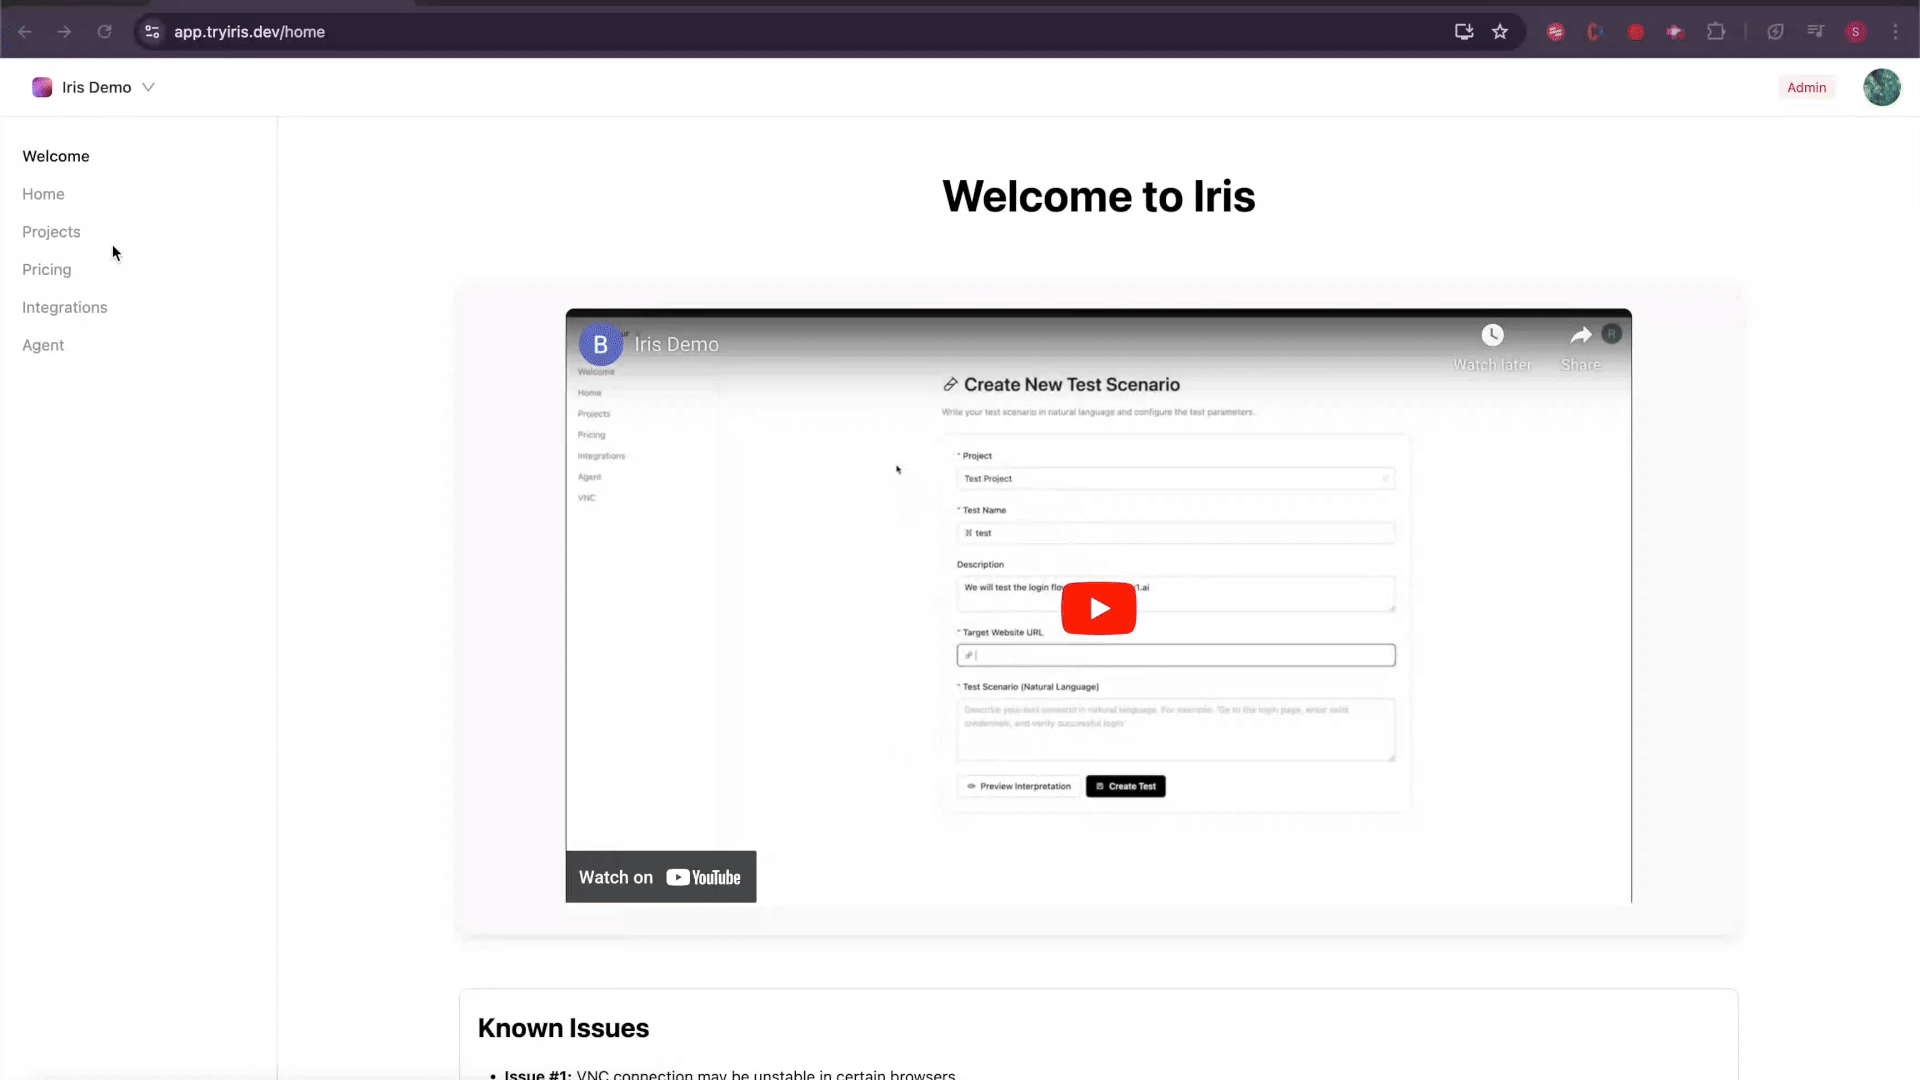
Task: Open the Agent sidebar item
Action: coord(43,345)
